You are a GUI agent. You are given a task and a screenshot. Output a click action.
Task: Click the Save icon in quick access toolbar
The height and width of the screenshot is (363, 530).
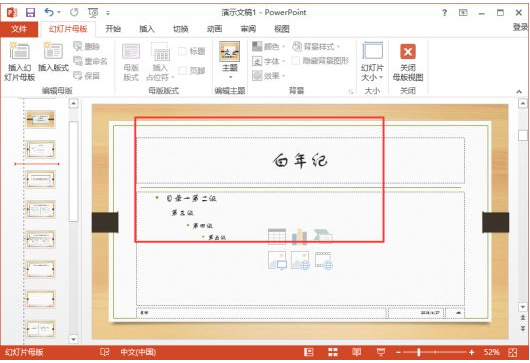[x=30, y=13]
